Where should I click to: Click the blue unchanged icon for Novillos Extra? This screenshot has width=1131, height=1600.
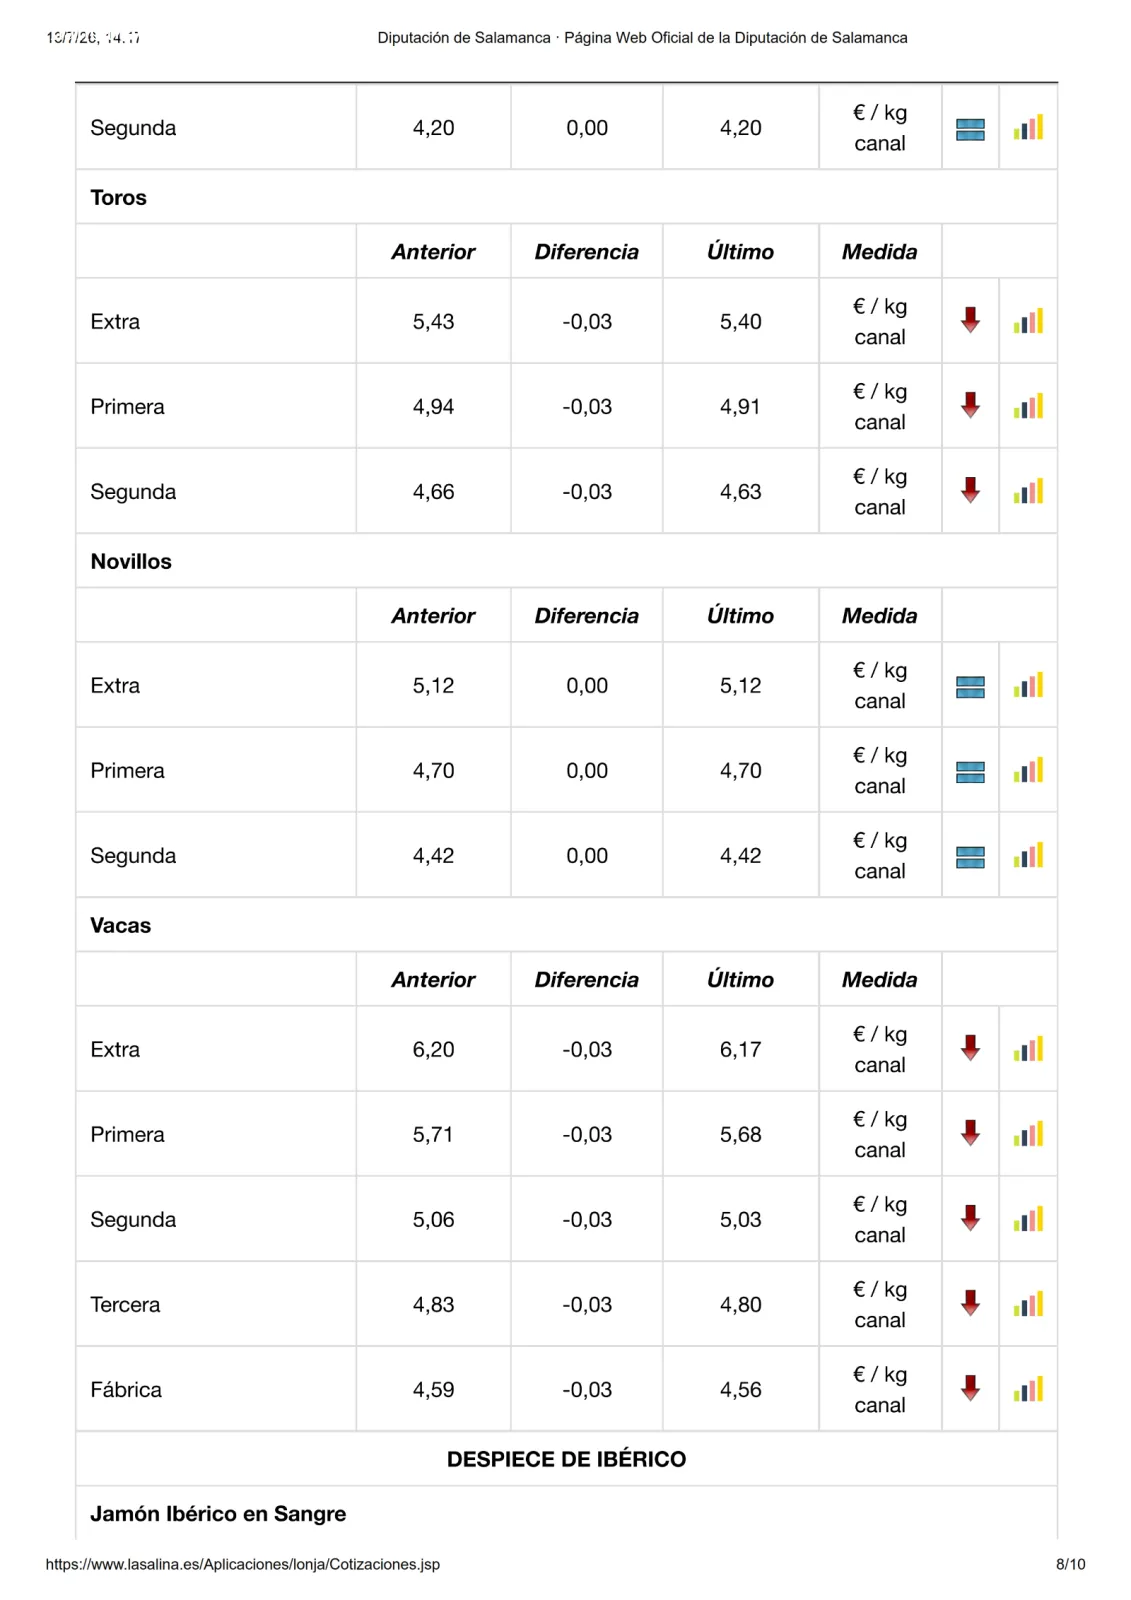pyautogui.click(x=970, y=687)
